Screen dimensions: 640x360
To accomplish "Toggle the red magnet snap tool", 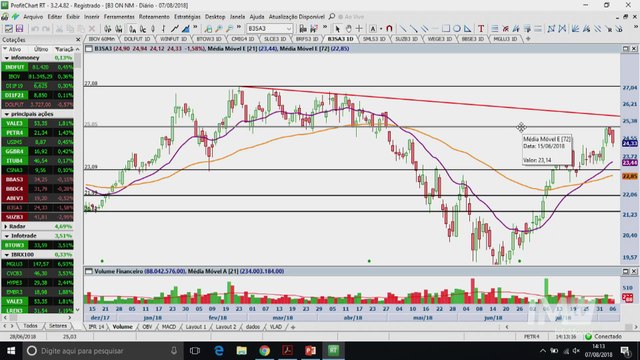I will coord(389,29).
